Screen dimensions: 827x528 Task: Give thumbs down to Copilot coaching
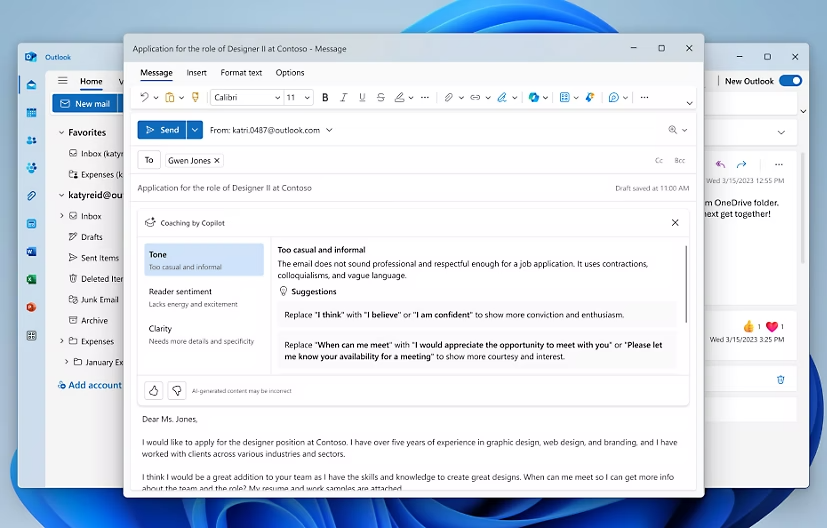[x=176, y=390]
